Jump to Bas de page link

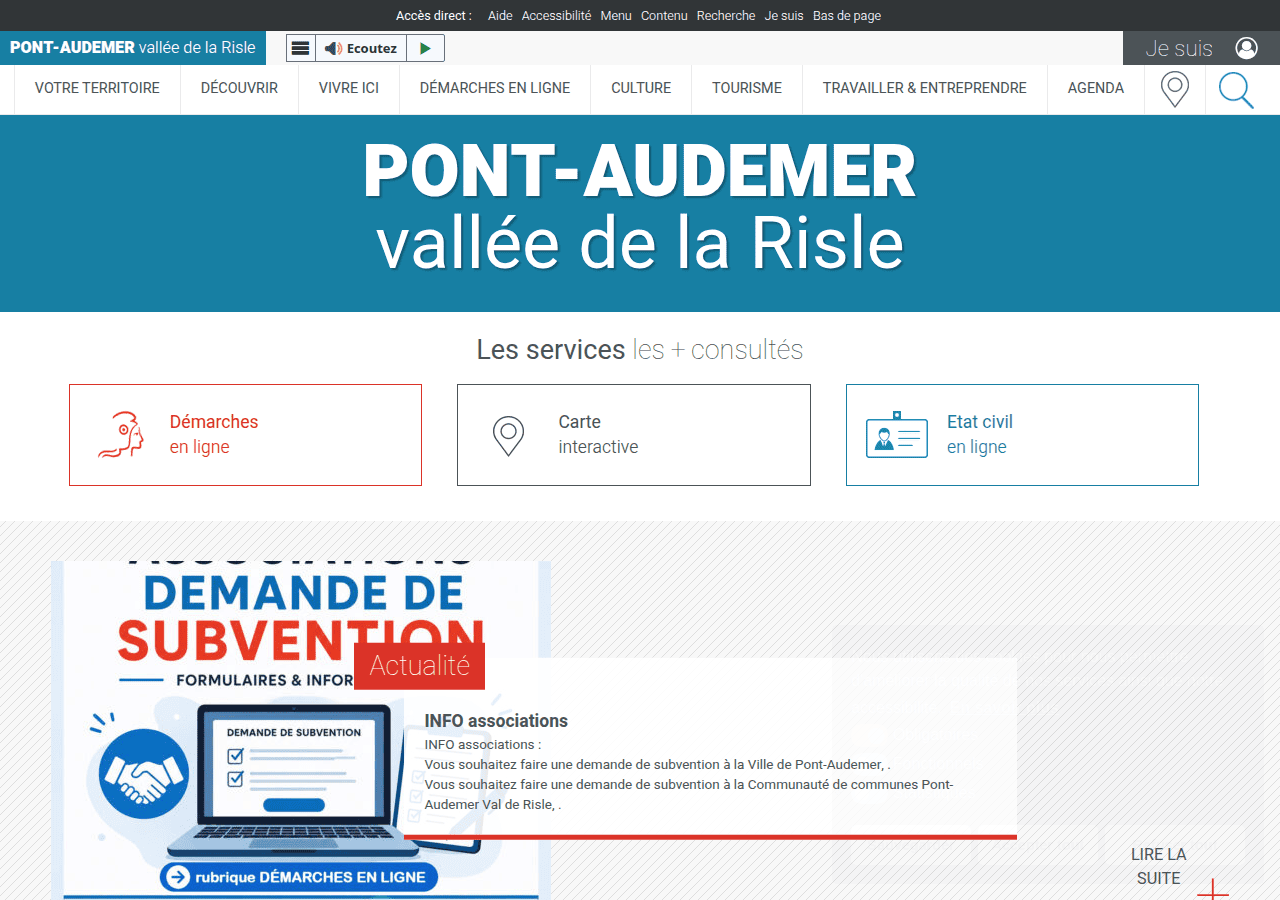point(847,16)
